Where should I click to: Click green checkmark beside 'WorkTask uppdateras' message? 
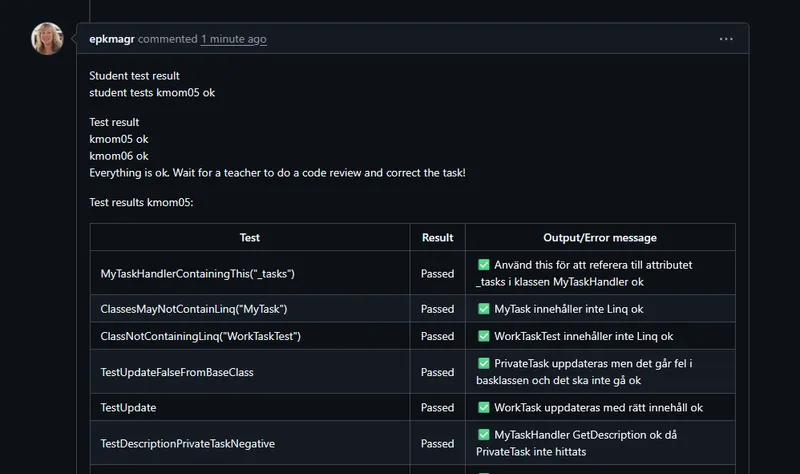click(484, 407)
